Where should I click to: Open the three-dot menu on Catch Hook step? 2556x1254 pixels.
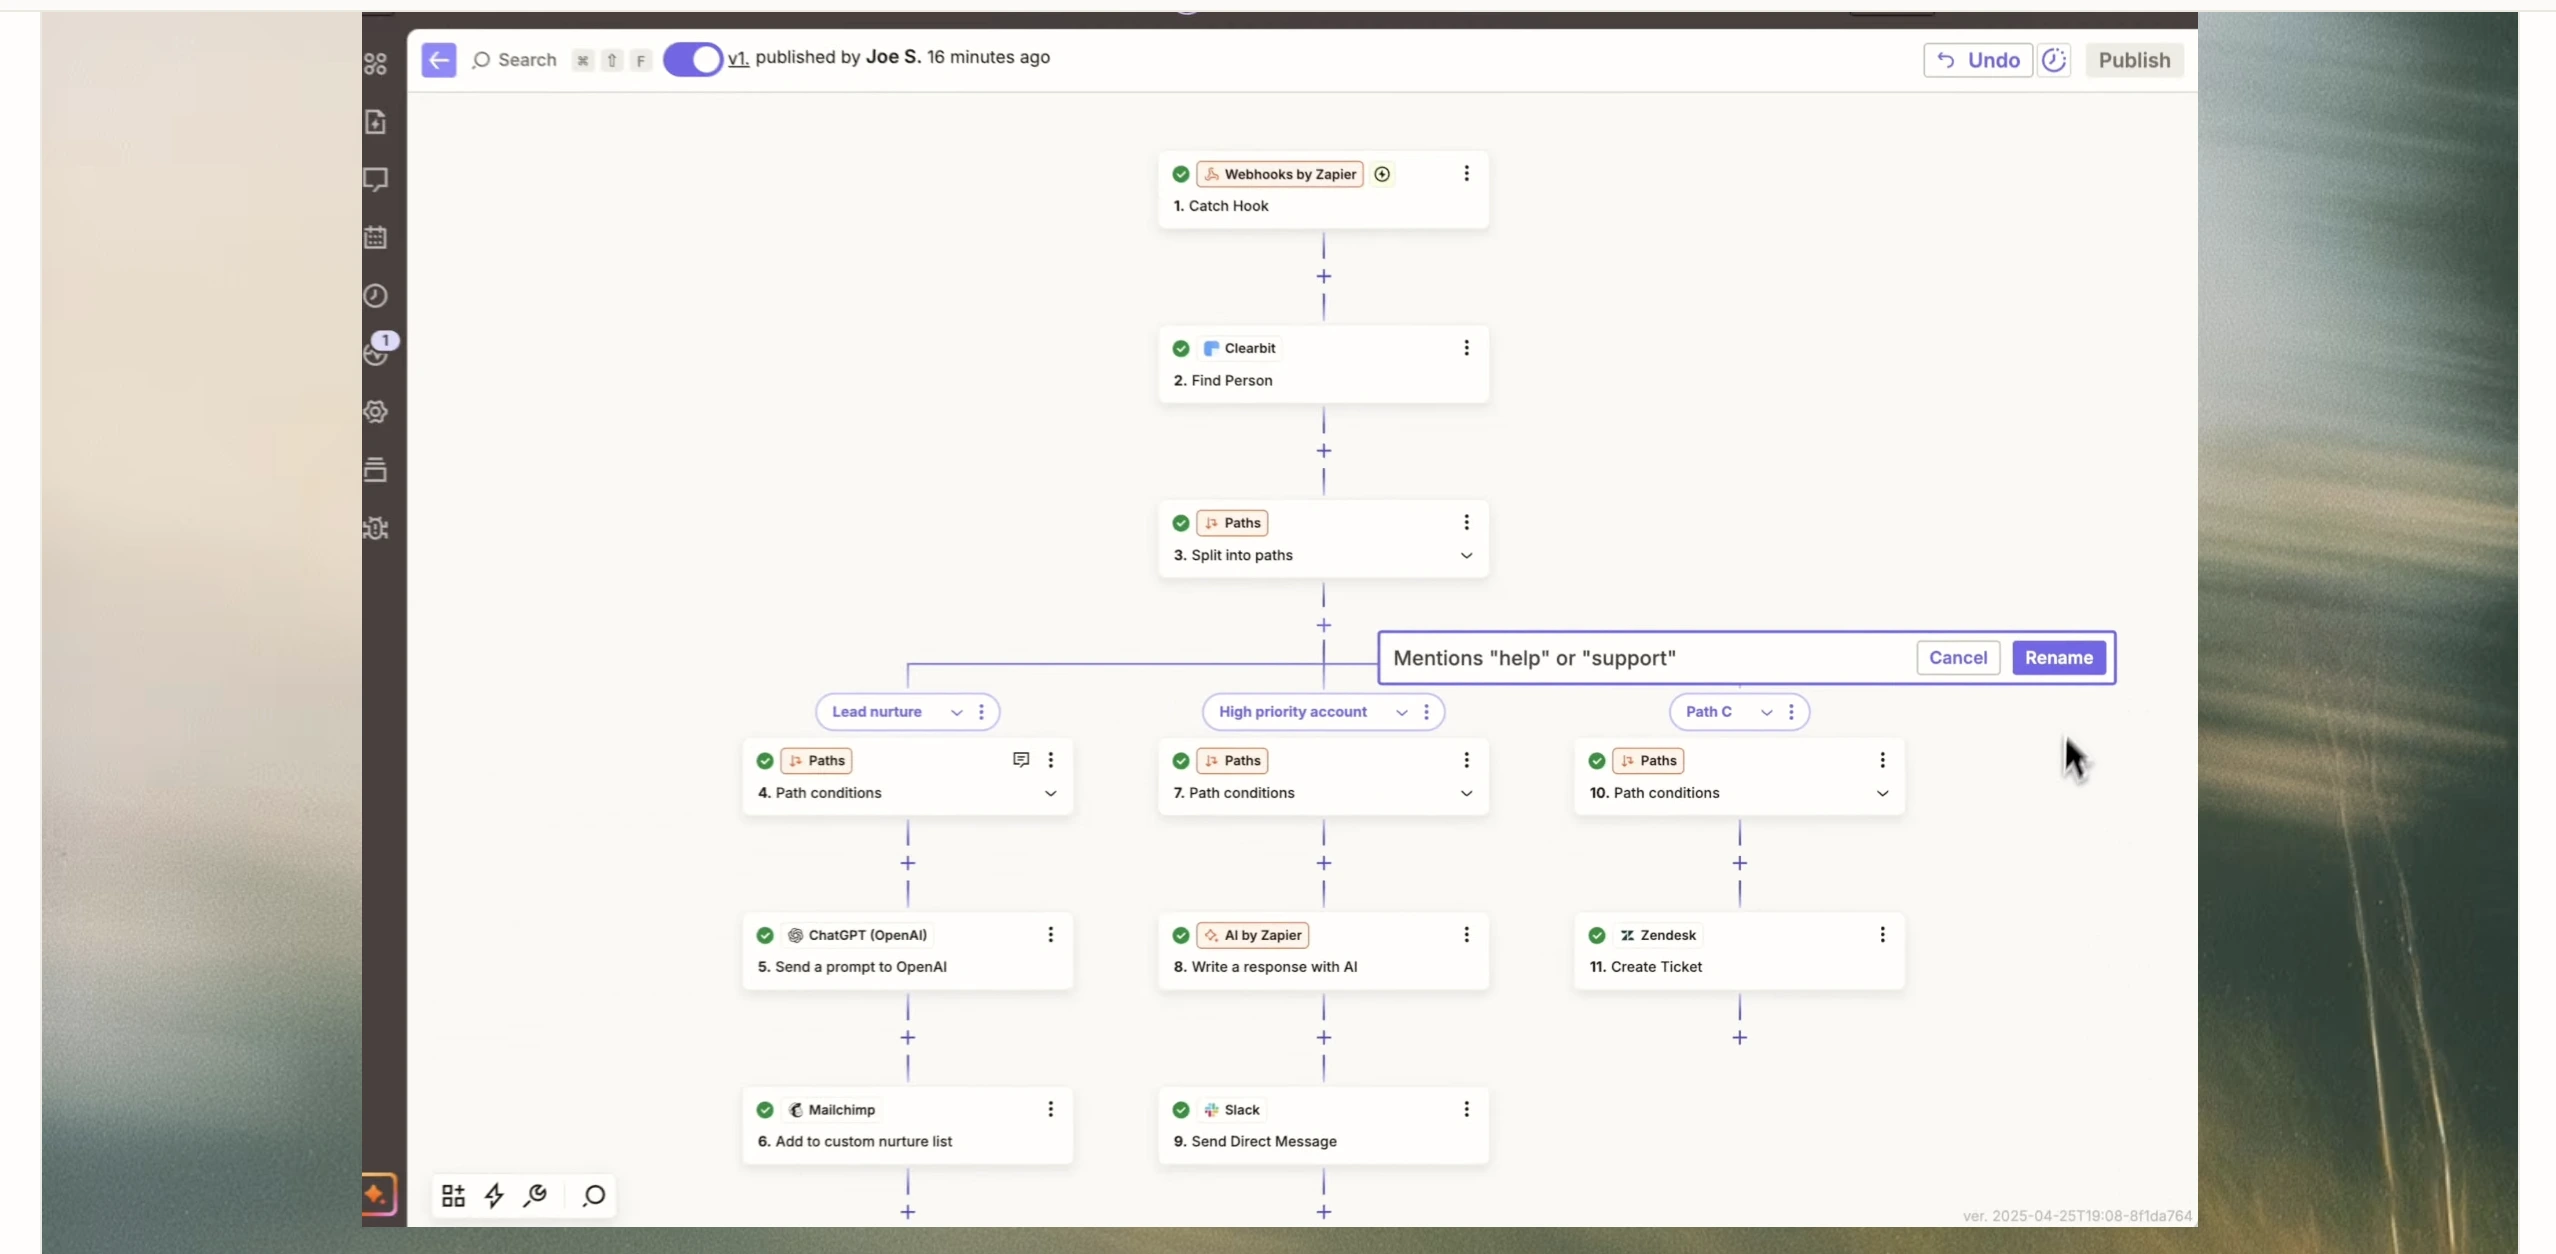coord(1466,174)
